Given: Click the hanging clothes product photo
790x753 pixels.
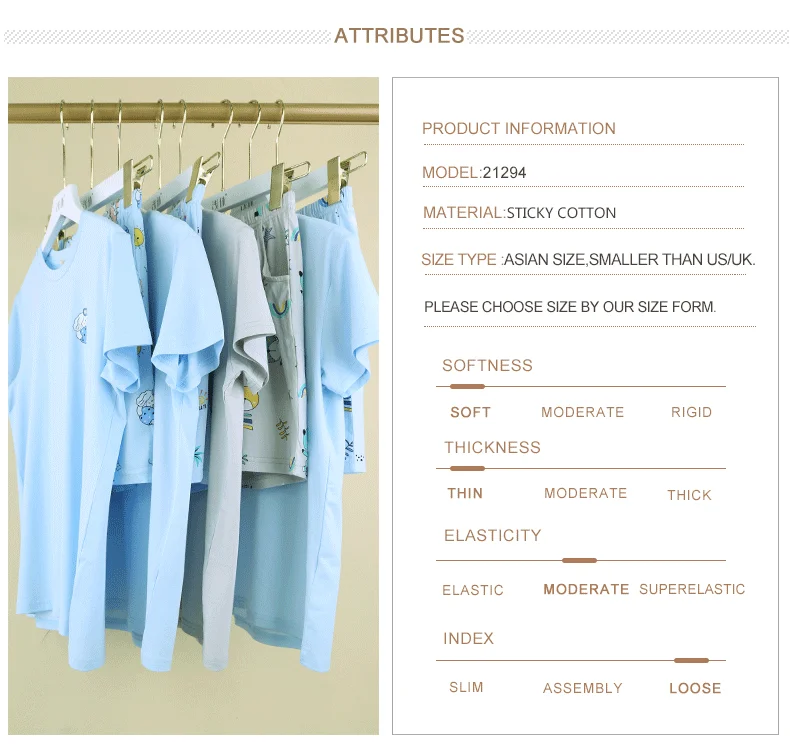Looking at the screenshot, I should [193, 405].
